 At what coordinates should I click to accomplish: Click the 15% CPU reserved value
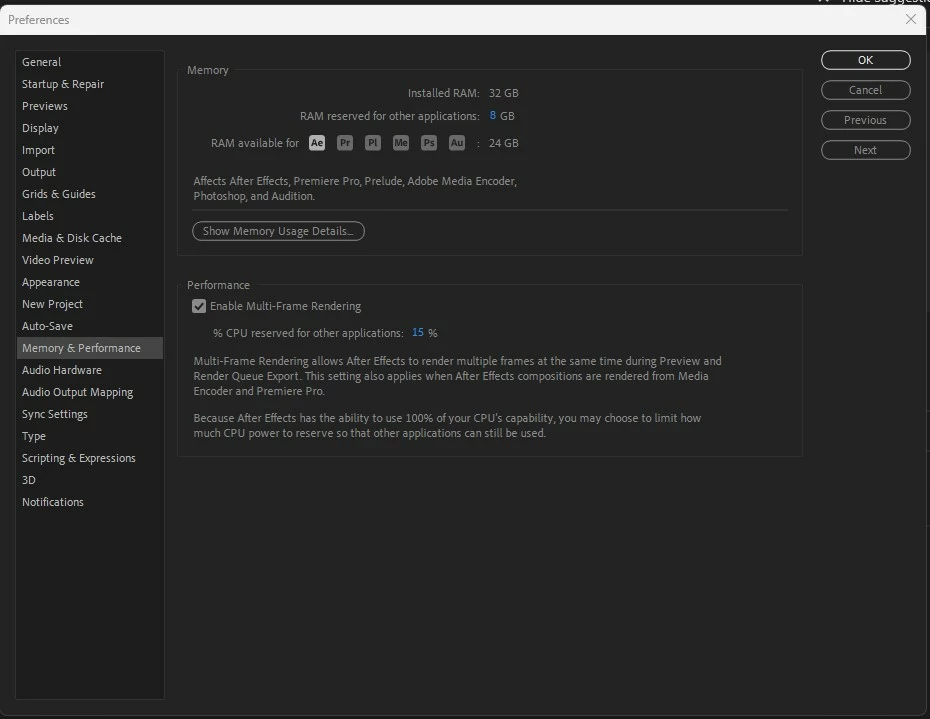418,333
